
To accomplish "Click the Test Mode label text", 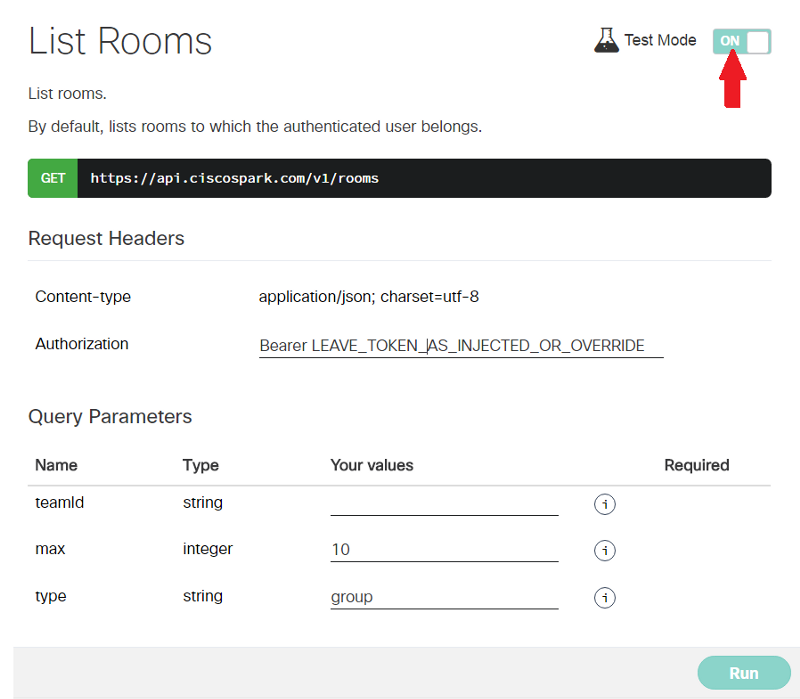I will coord(660,40).
